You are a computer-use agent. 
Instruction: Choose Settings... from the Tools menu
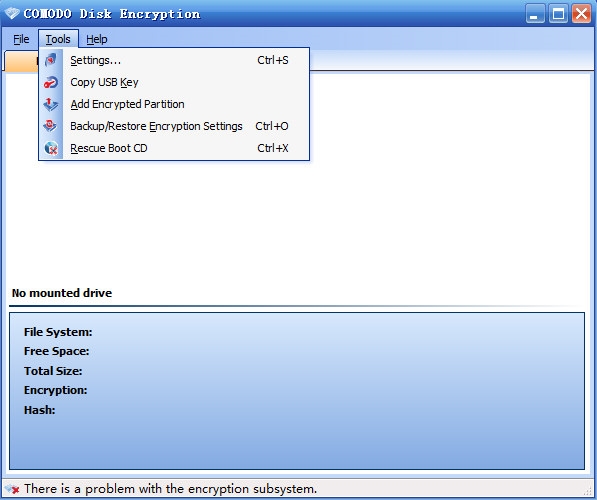[174, 60]
